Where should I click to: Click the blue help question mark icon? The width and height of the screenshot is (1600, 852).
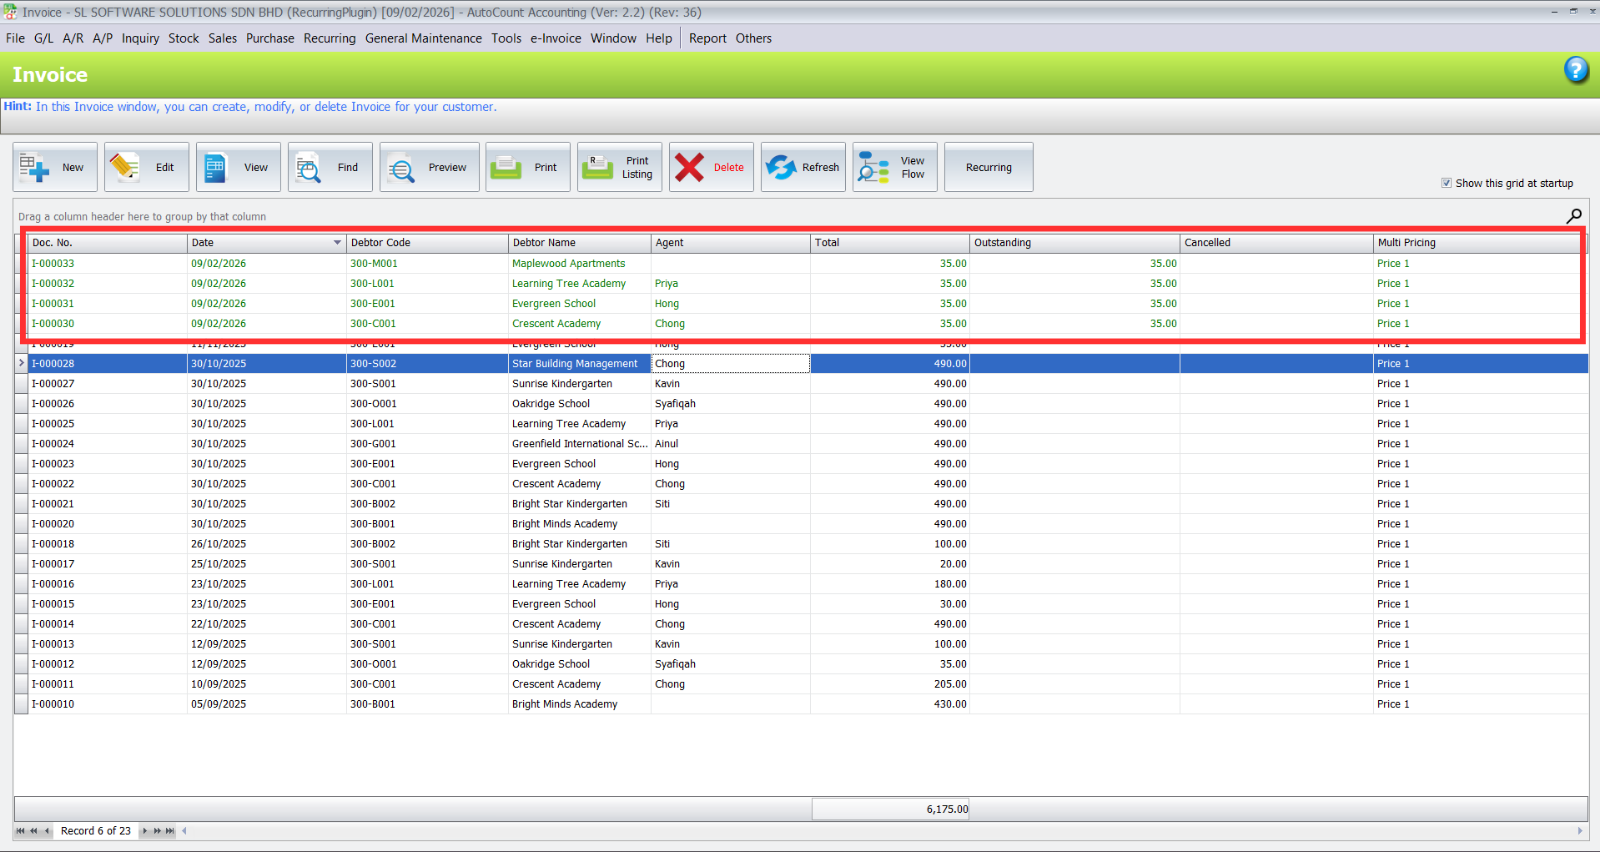pos(1576,70)
